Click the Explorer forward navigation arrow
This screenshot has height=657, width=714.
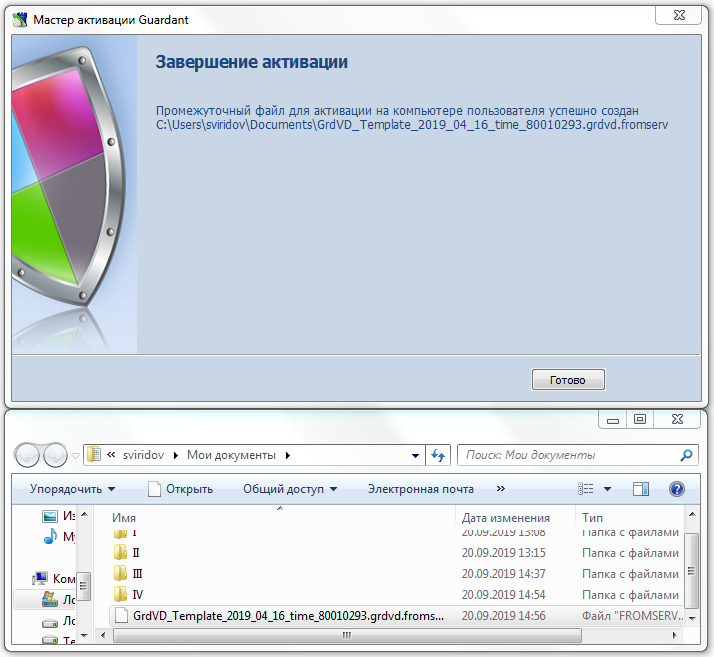55,455
